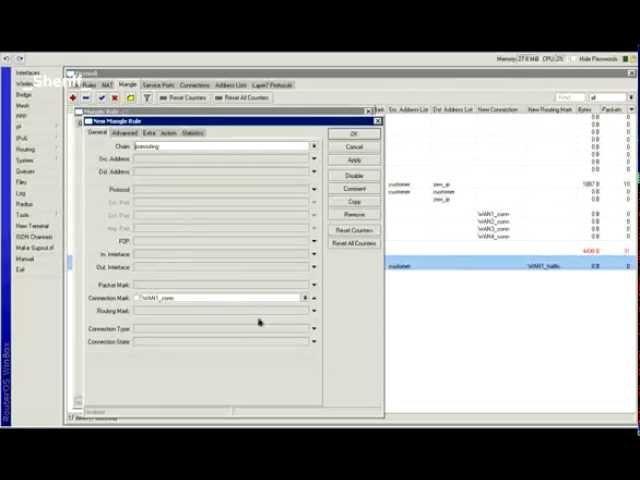Expand the Connection Type field

(314, 329)
